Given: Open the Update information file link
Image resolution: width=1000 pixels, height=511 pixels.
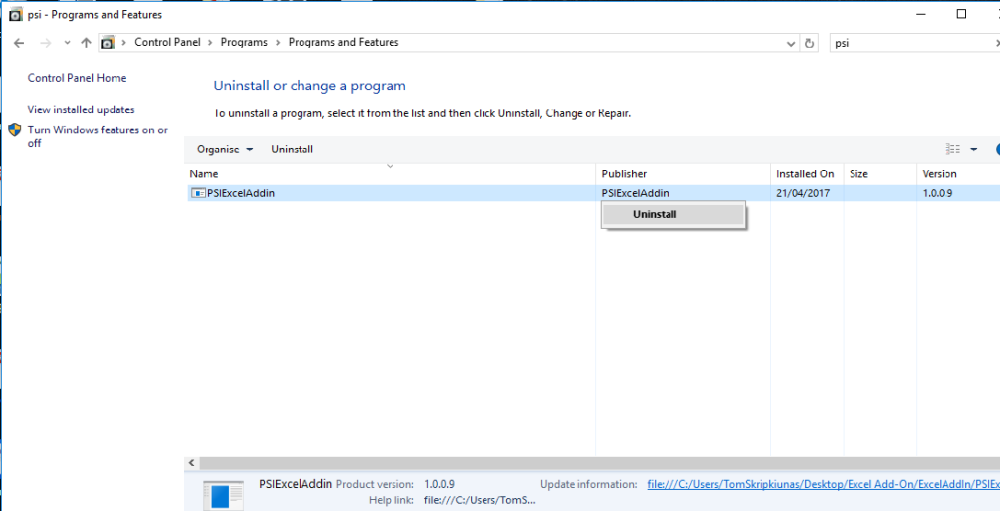Looking at the screenshot, I should [x=823, y=484].
